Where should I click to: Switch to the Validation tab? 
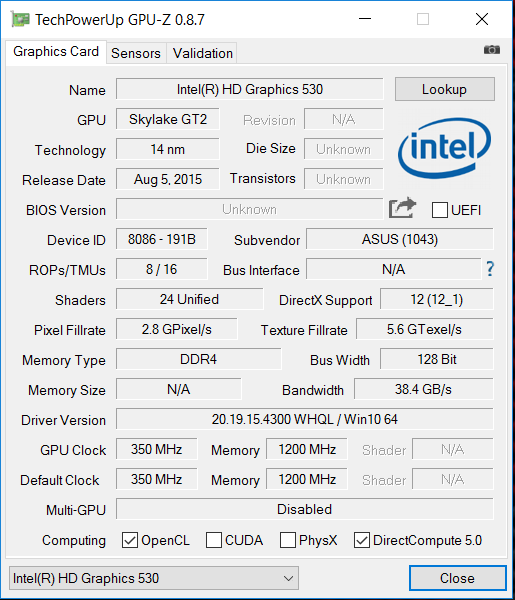pyautogui.click(x=202, y=53)
